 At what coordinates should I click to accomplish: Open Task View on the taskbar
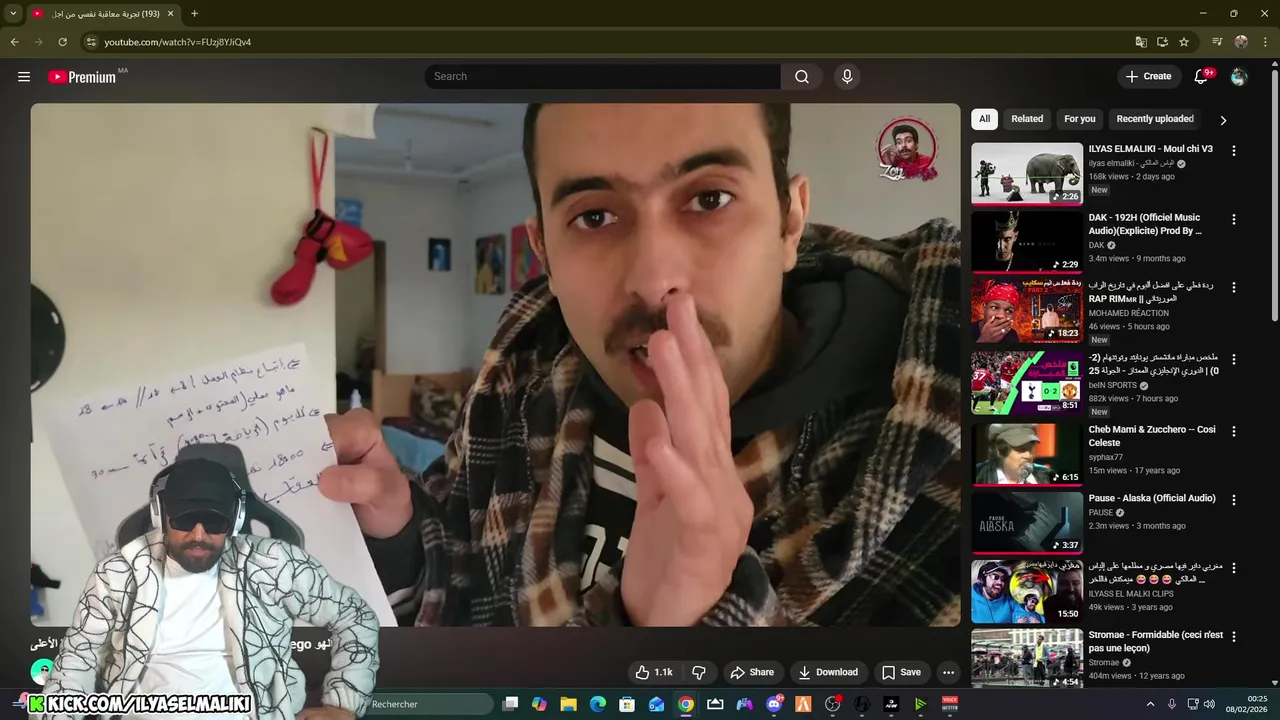[x=510, y=704]
